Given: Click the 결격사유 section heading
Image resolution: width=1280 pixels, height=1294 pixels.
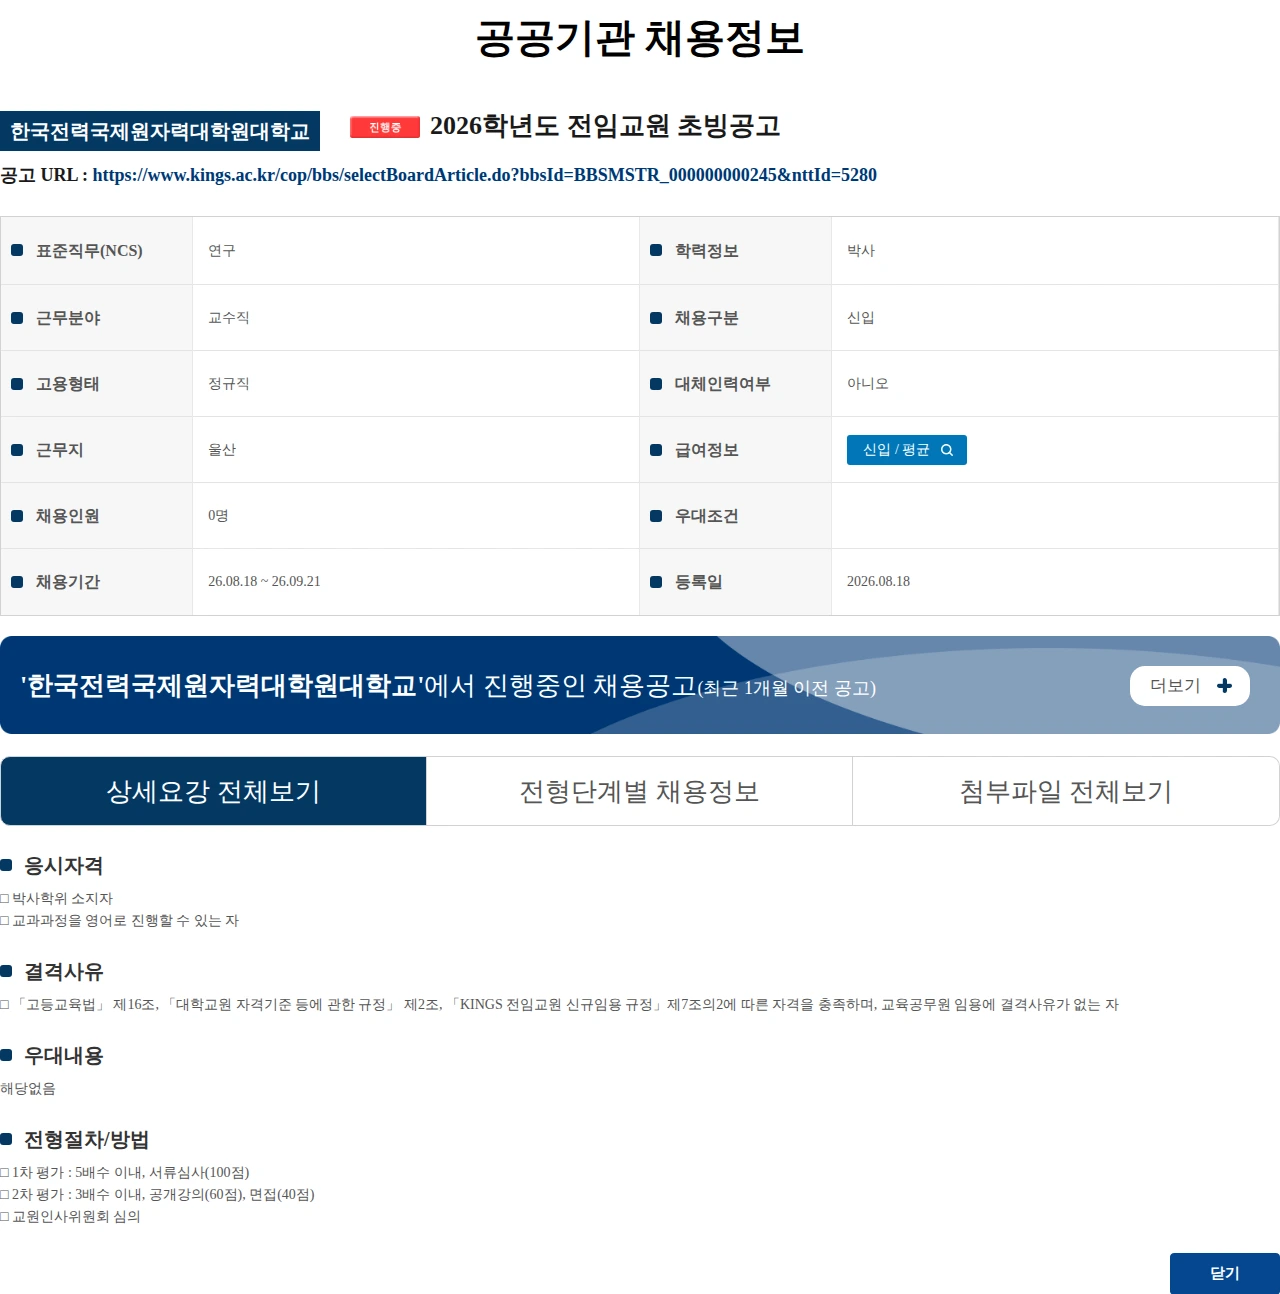Looking at the screenshot, I should (63, 972).
